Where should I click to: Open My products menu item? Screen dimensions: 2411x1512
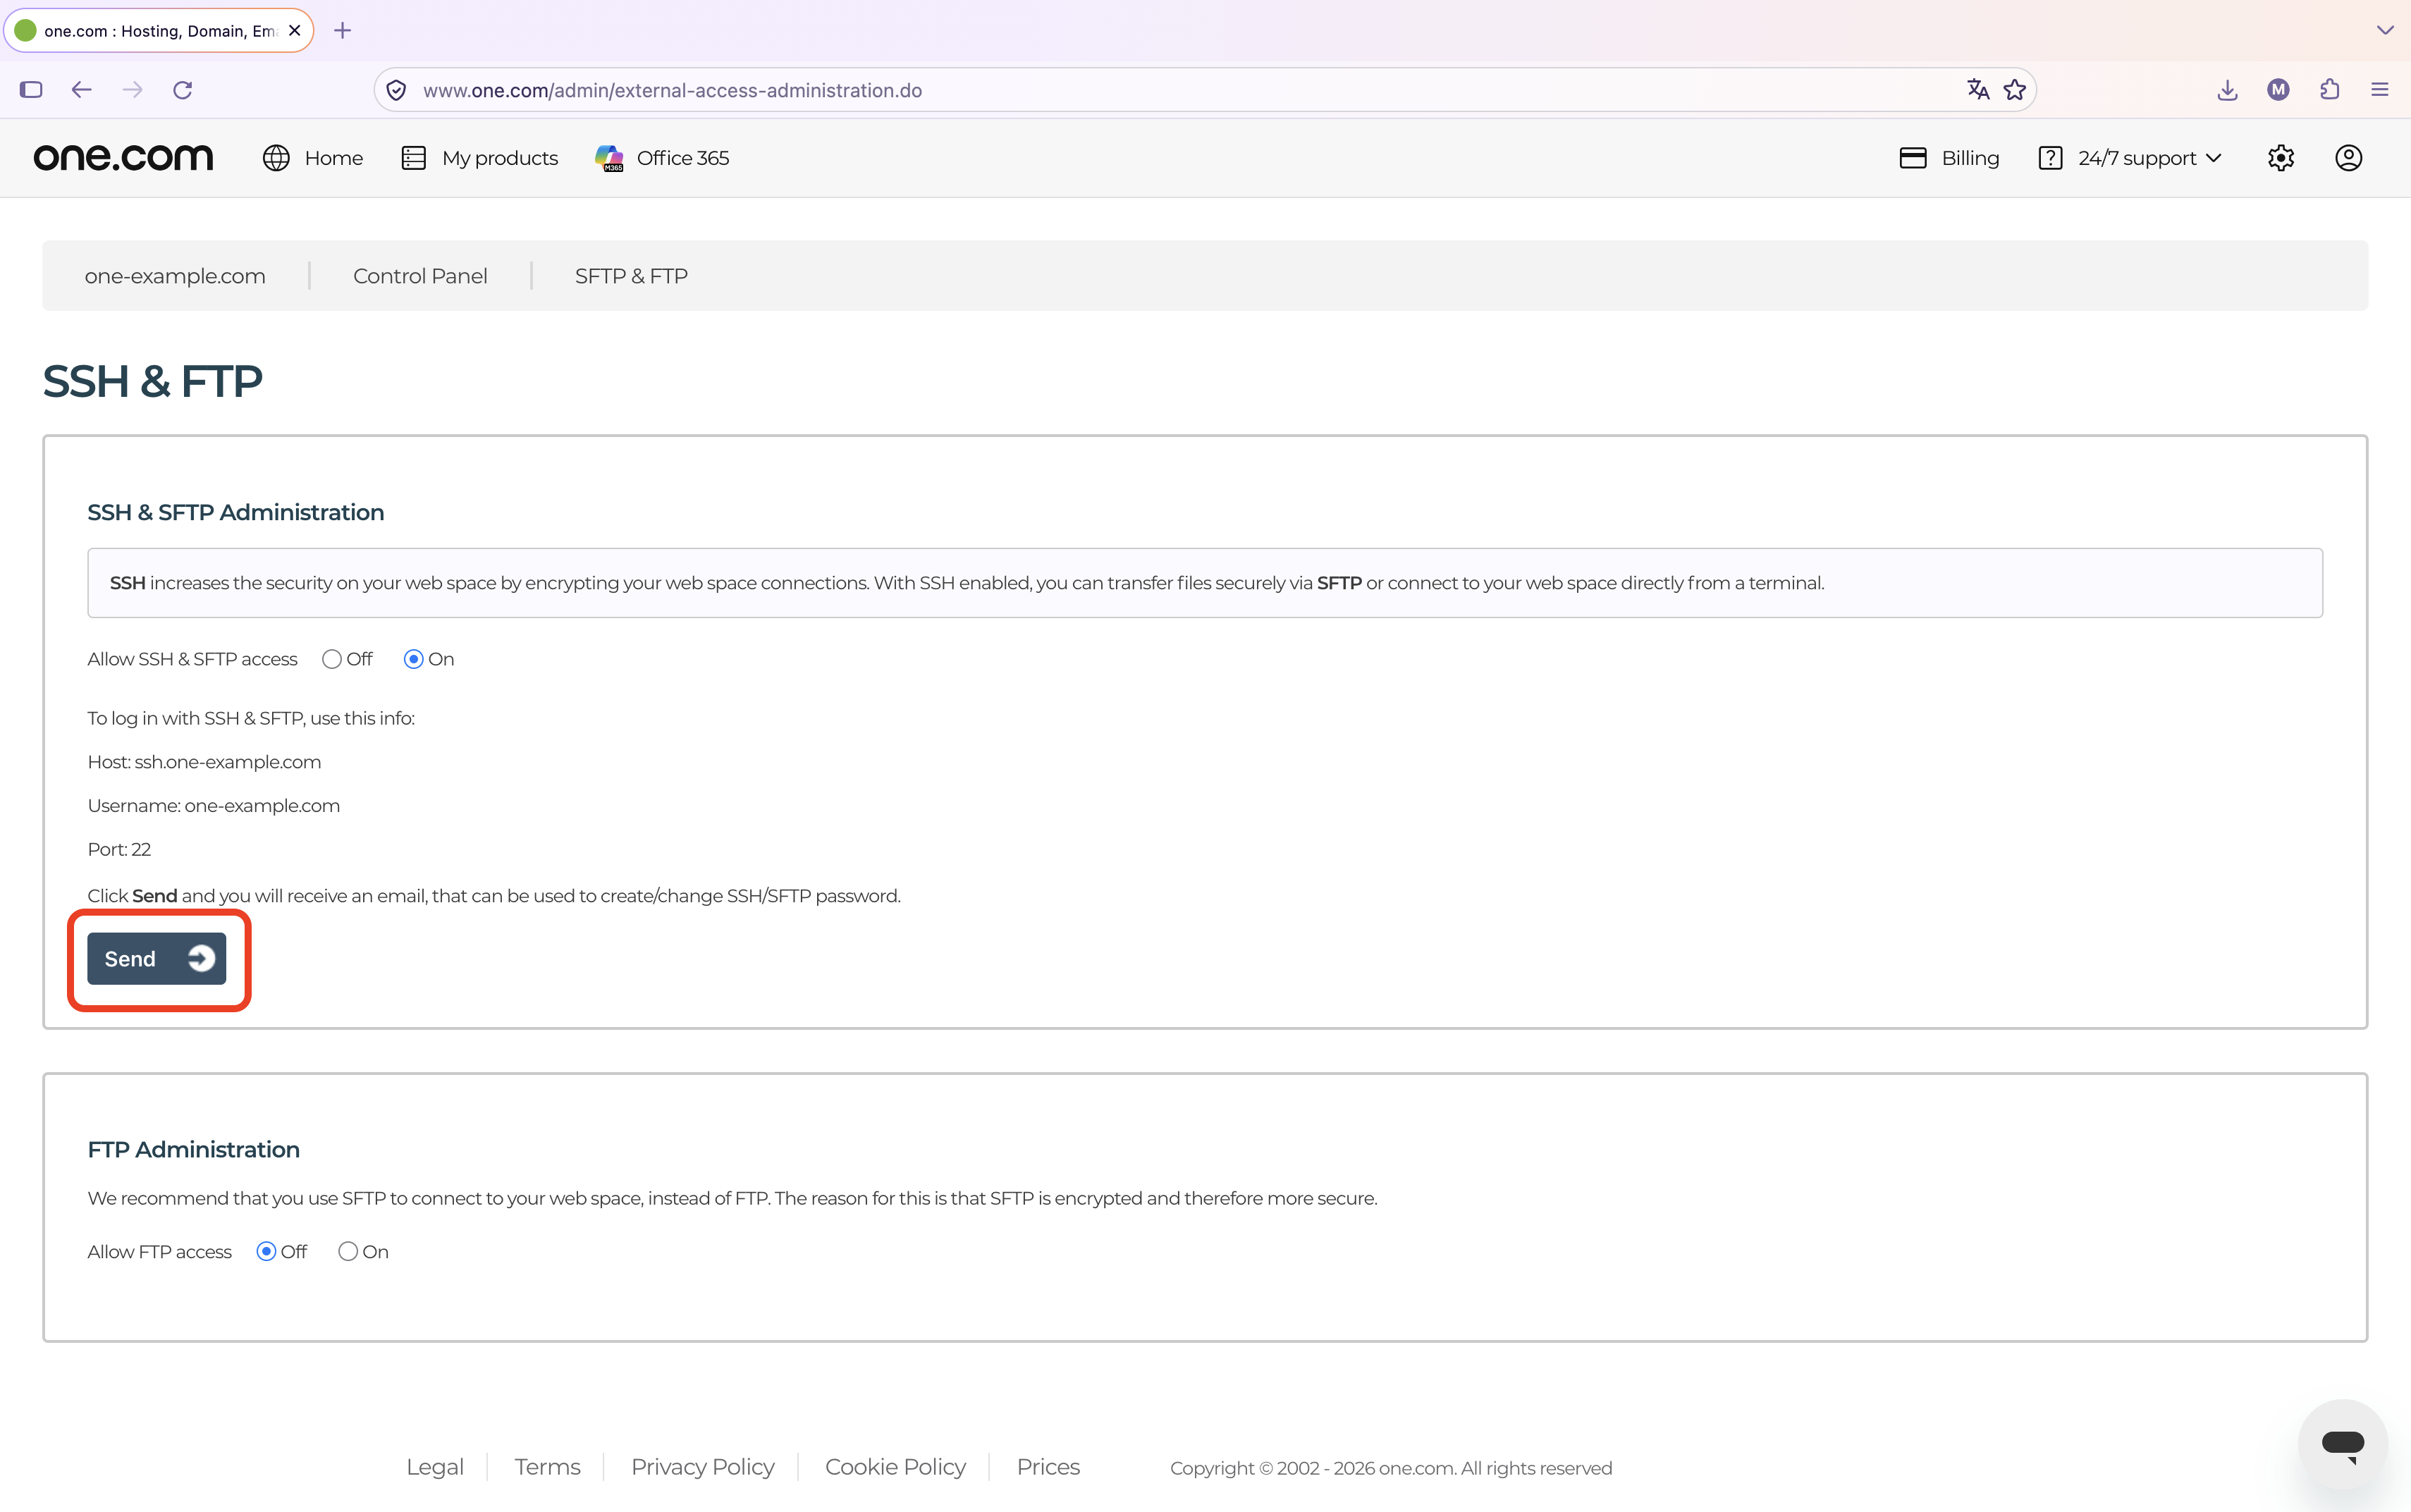click(x=480, y=158)
